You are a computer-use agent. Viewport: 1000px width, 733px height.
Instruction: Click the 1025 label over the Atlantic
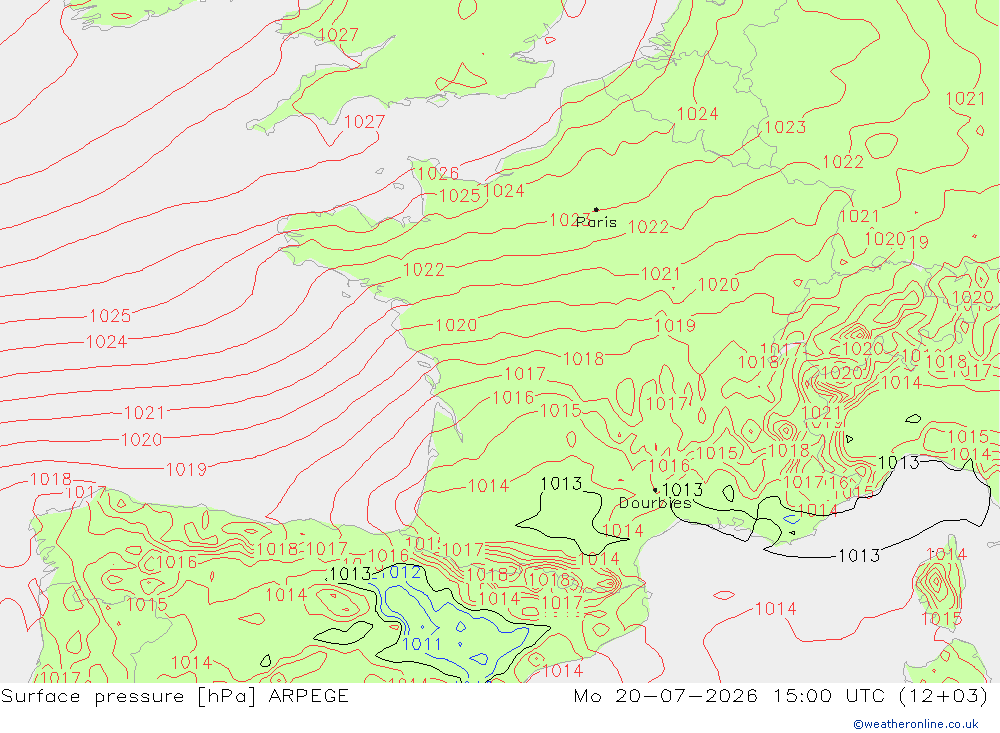(x=110, y=316)
